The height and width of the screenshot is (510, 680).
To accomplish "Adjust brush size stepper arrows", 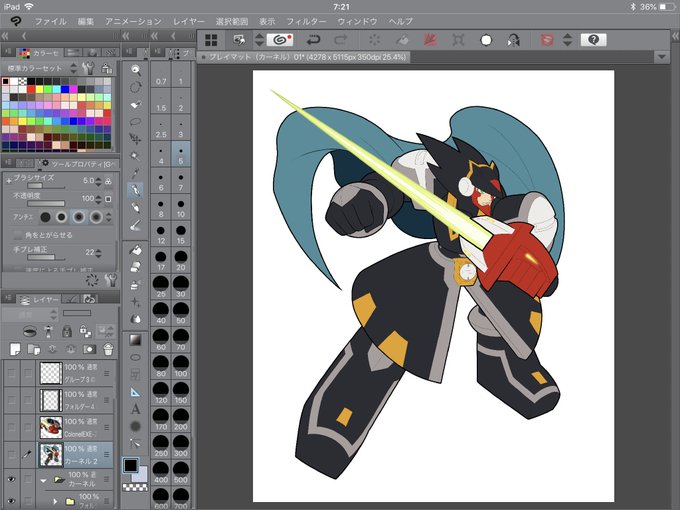I will click(98, 181).
